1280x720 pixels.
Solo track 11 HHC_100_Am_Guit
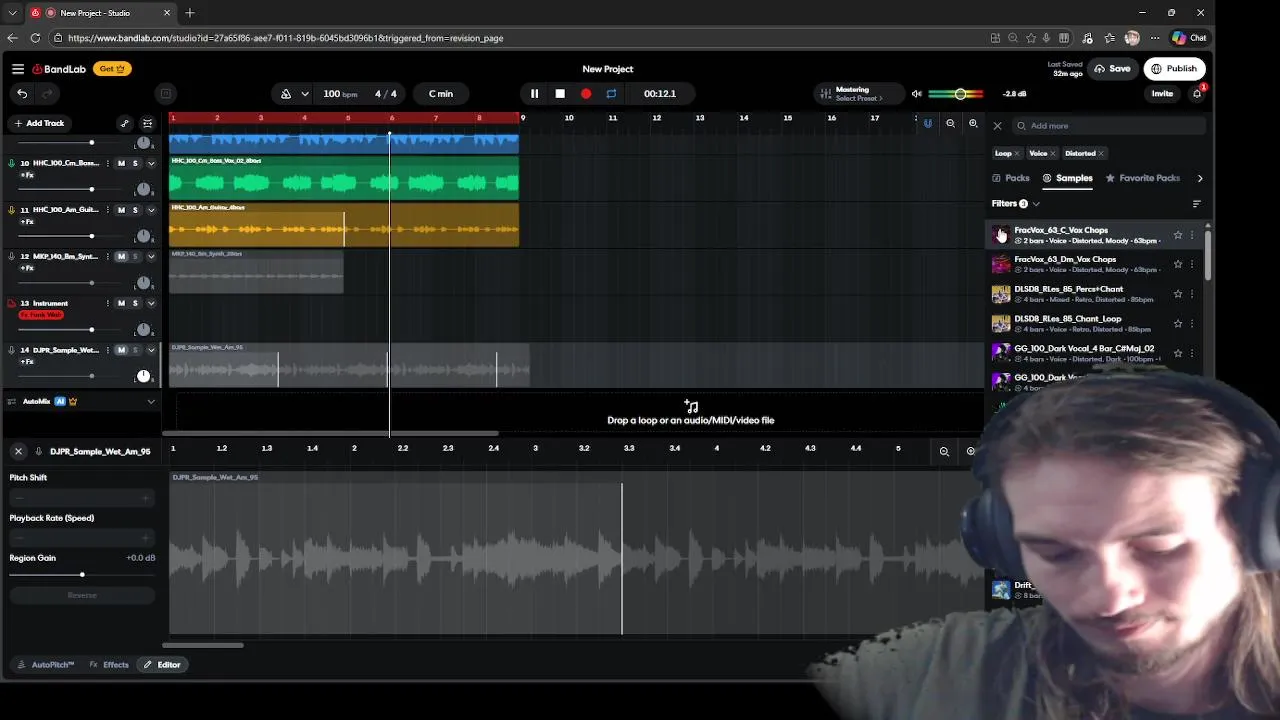pyautogui.click(x=135, y=210)
